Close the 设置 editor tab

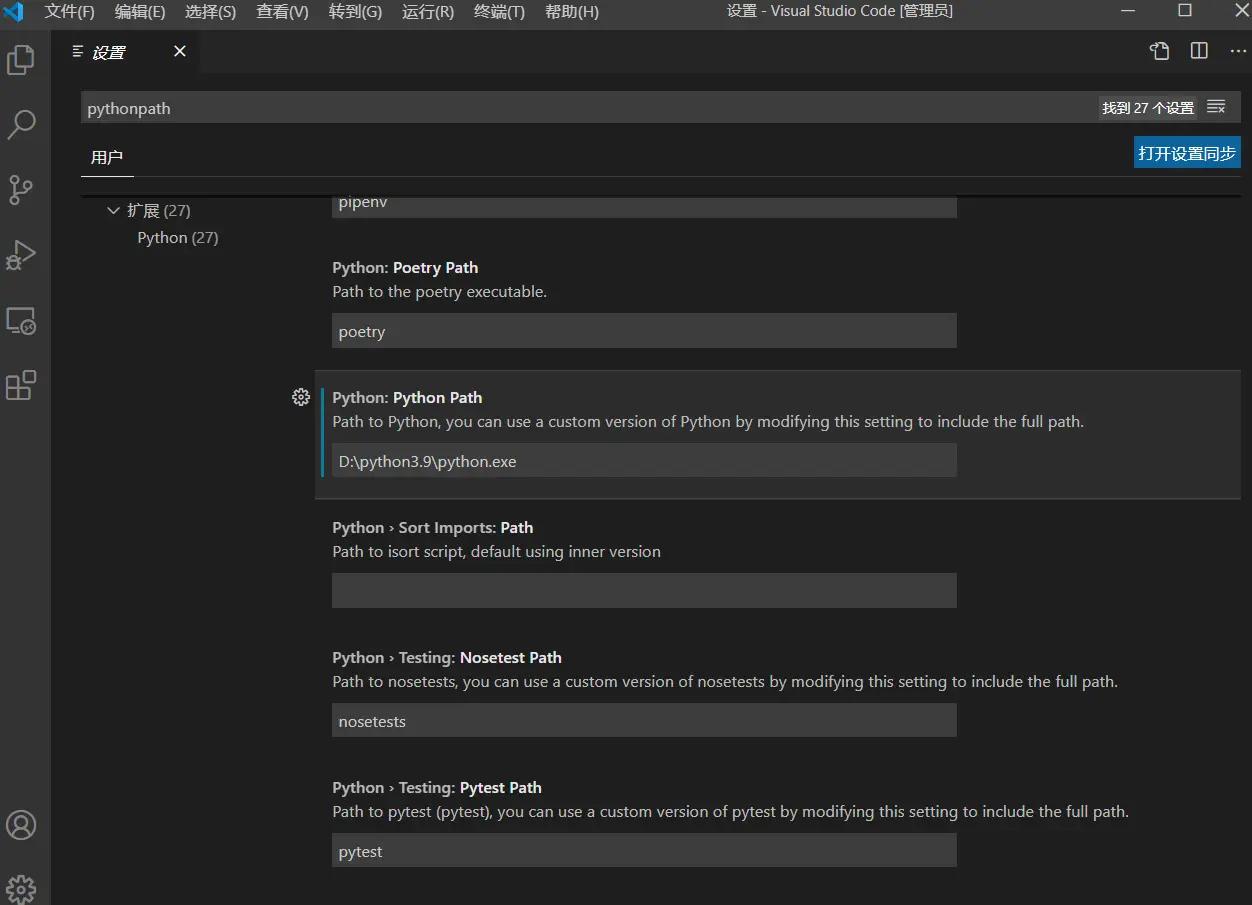(x=180, y=51)
